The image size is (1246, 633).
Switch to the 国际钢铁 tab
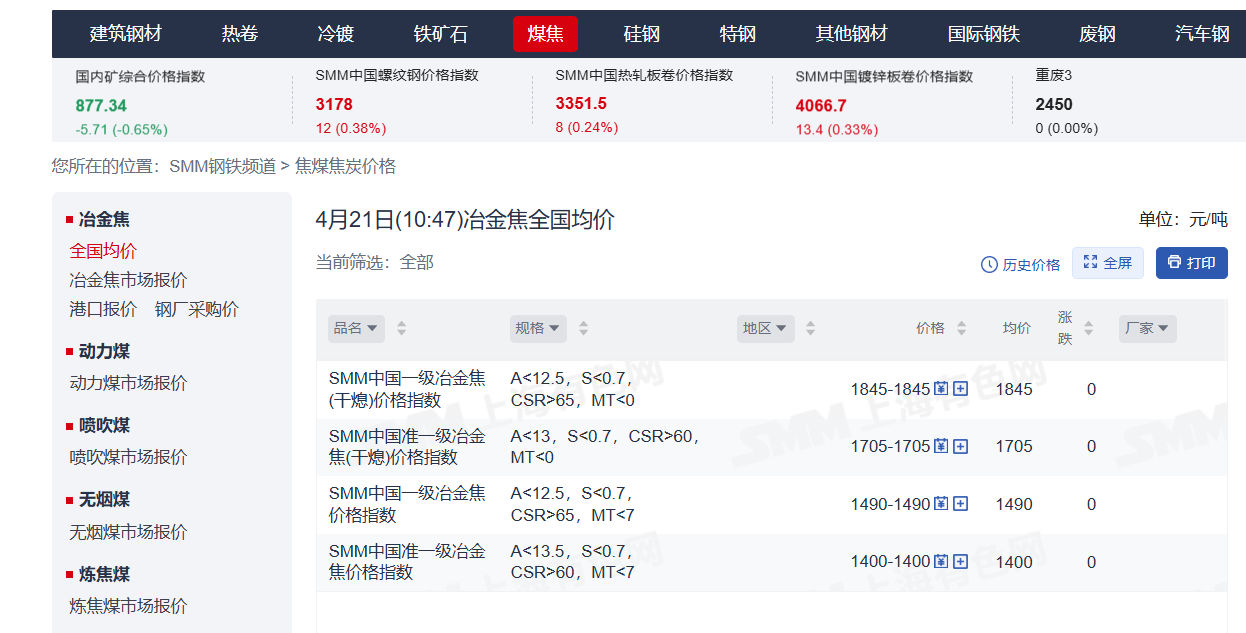(984, 34)
